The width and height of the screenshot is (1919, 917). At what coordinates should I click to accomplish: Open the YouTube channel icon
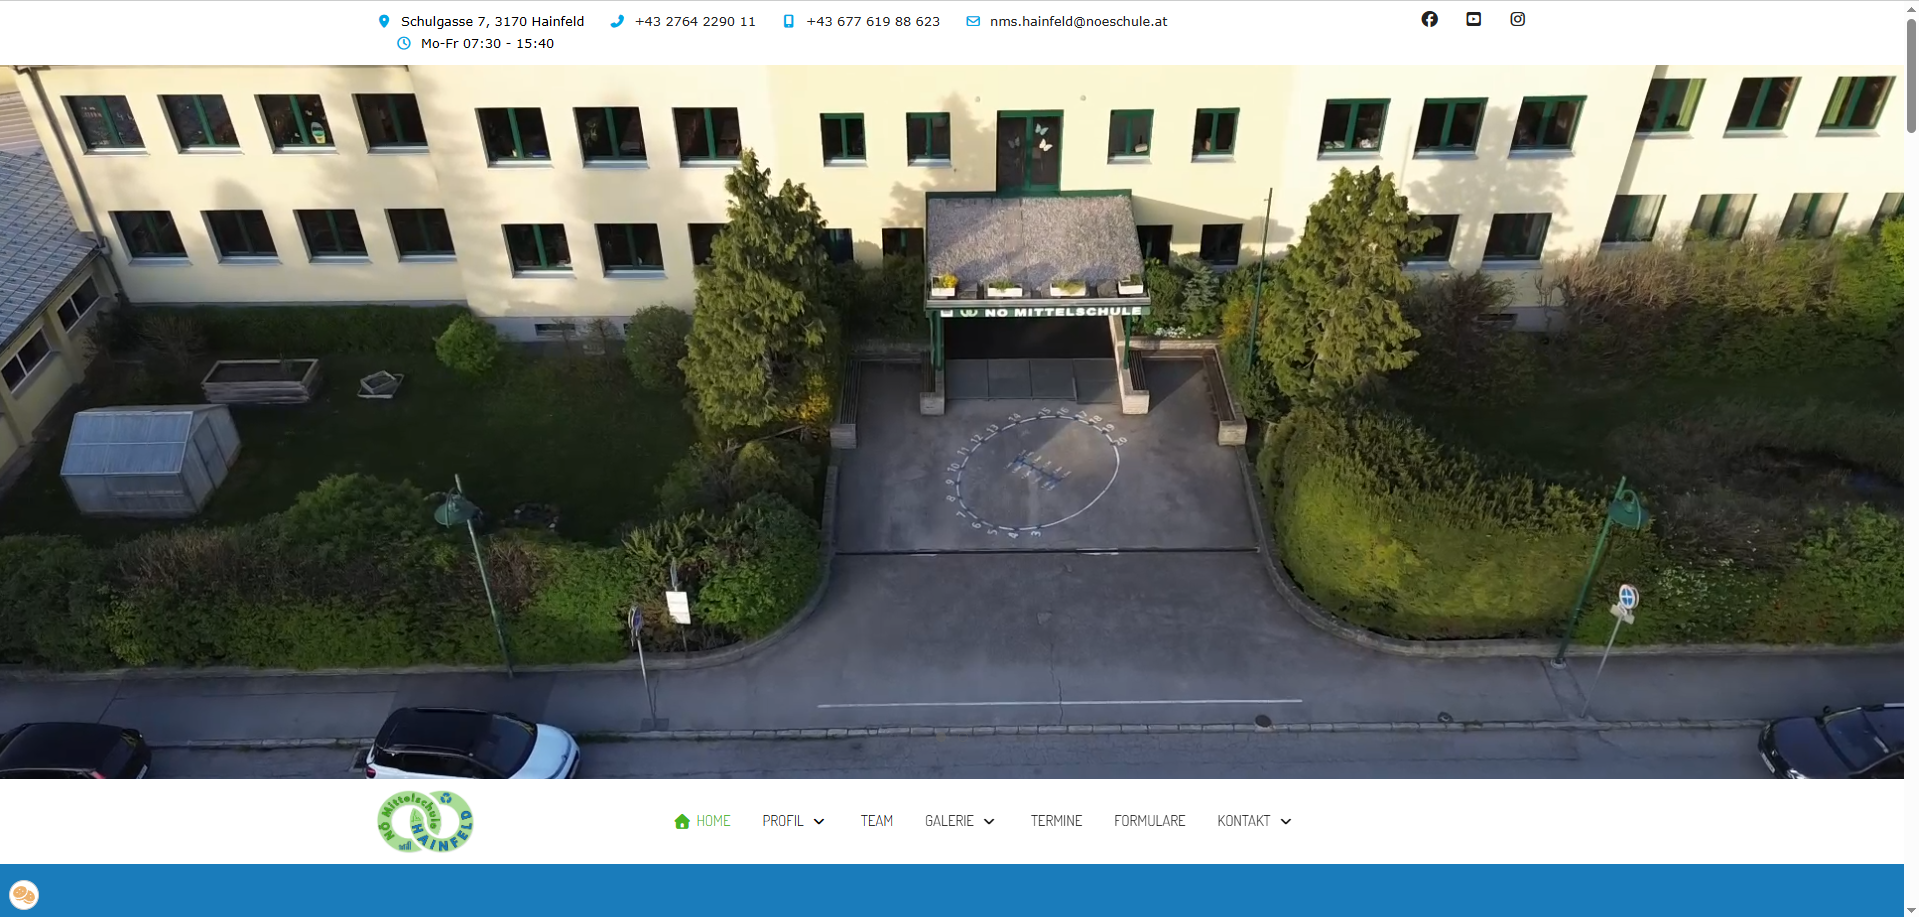(1473, 19)
